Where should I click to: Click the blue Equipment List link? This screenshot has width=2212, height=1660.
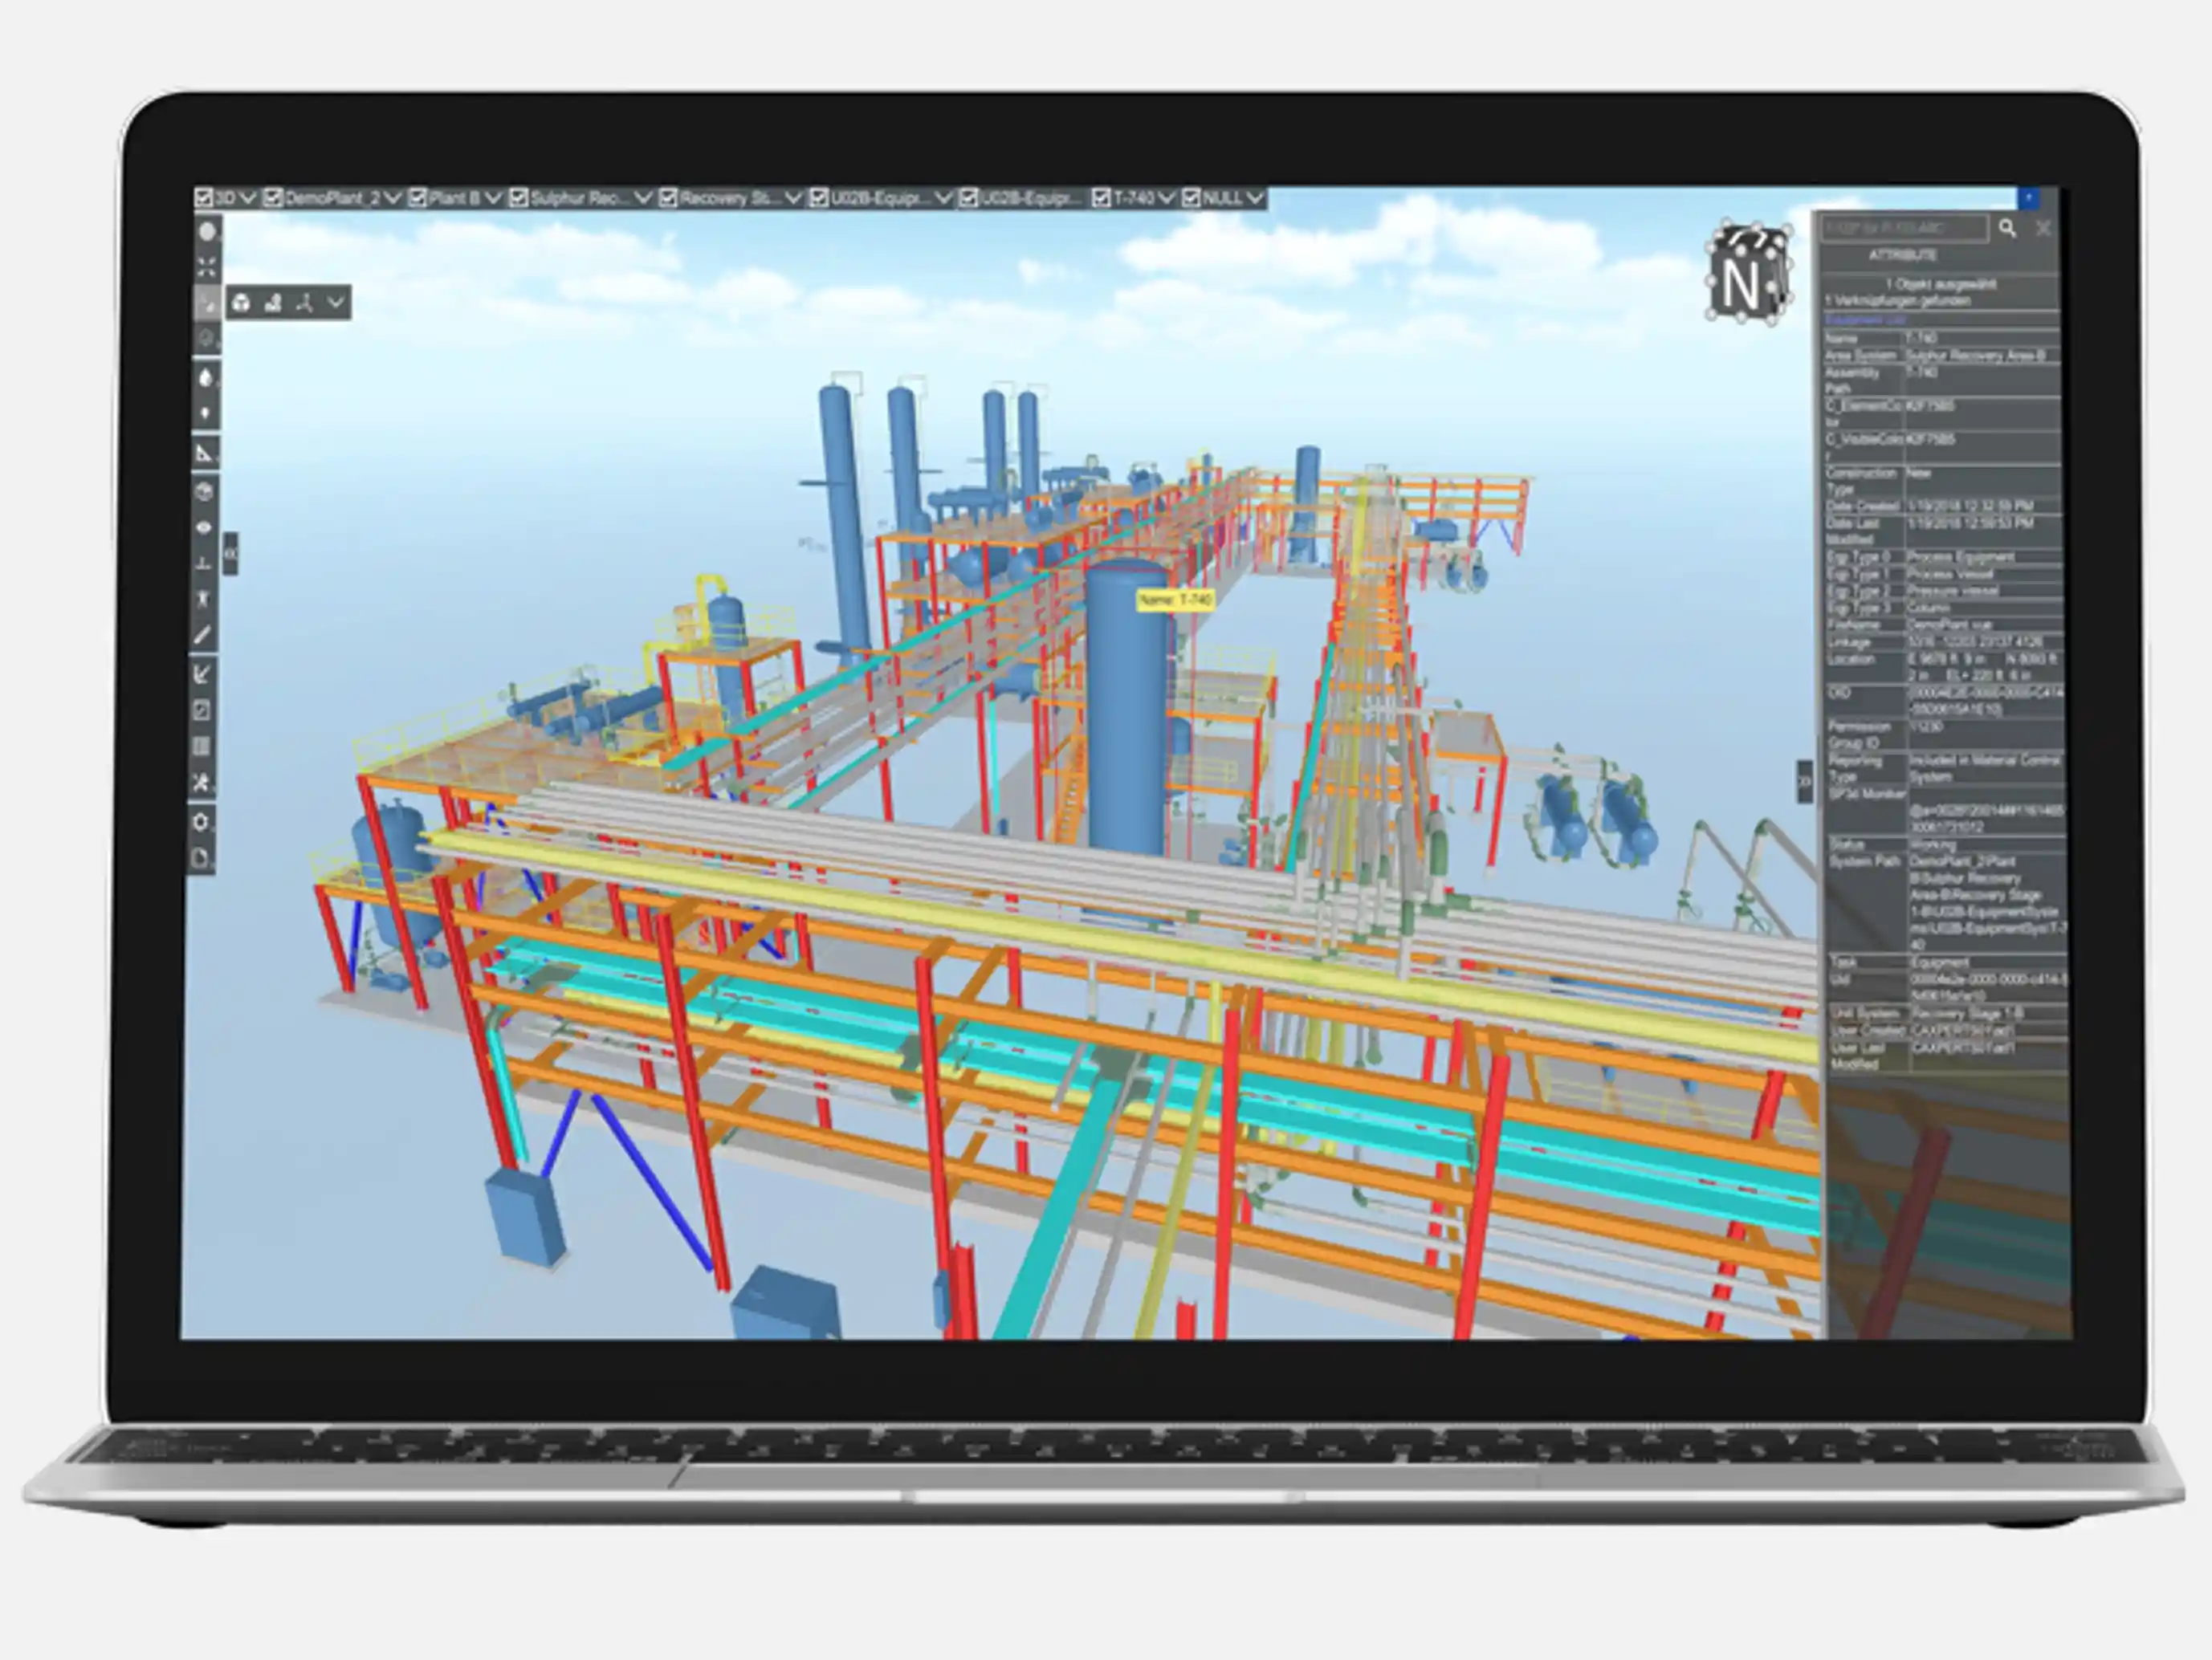[1866, 320]
